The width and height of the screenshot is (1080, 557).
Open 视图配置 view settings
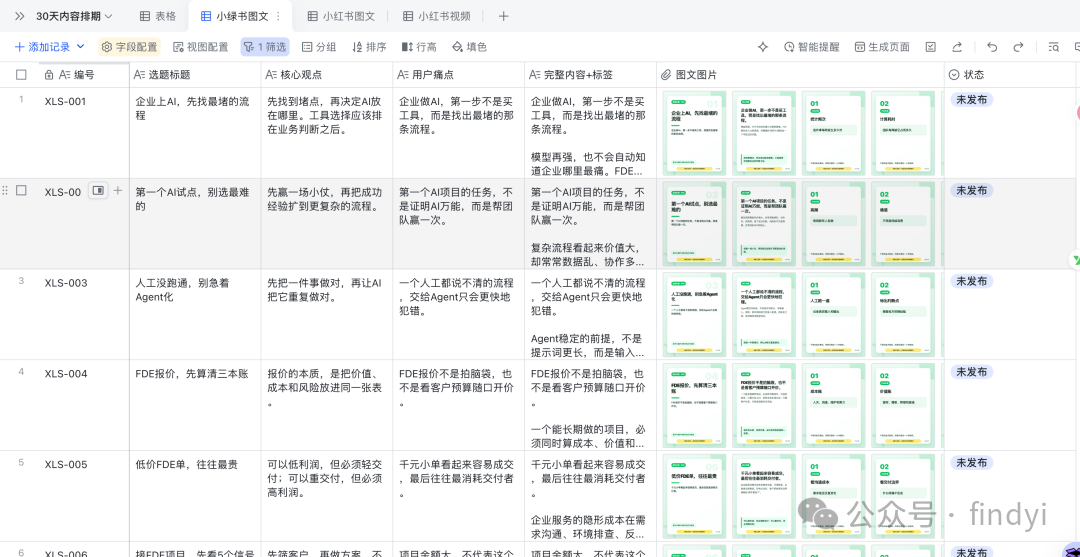click(200, 47)
